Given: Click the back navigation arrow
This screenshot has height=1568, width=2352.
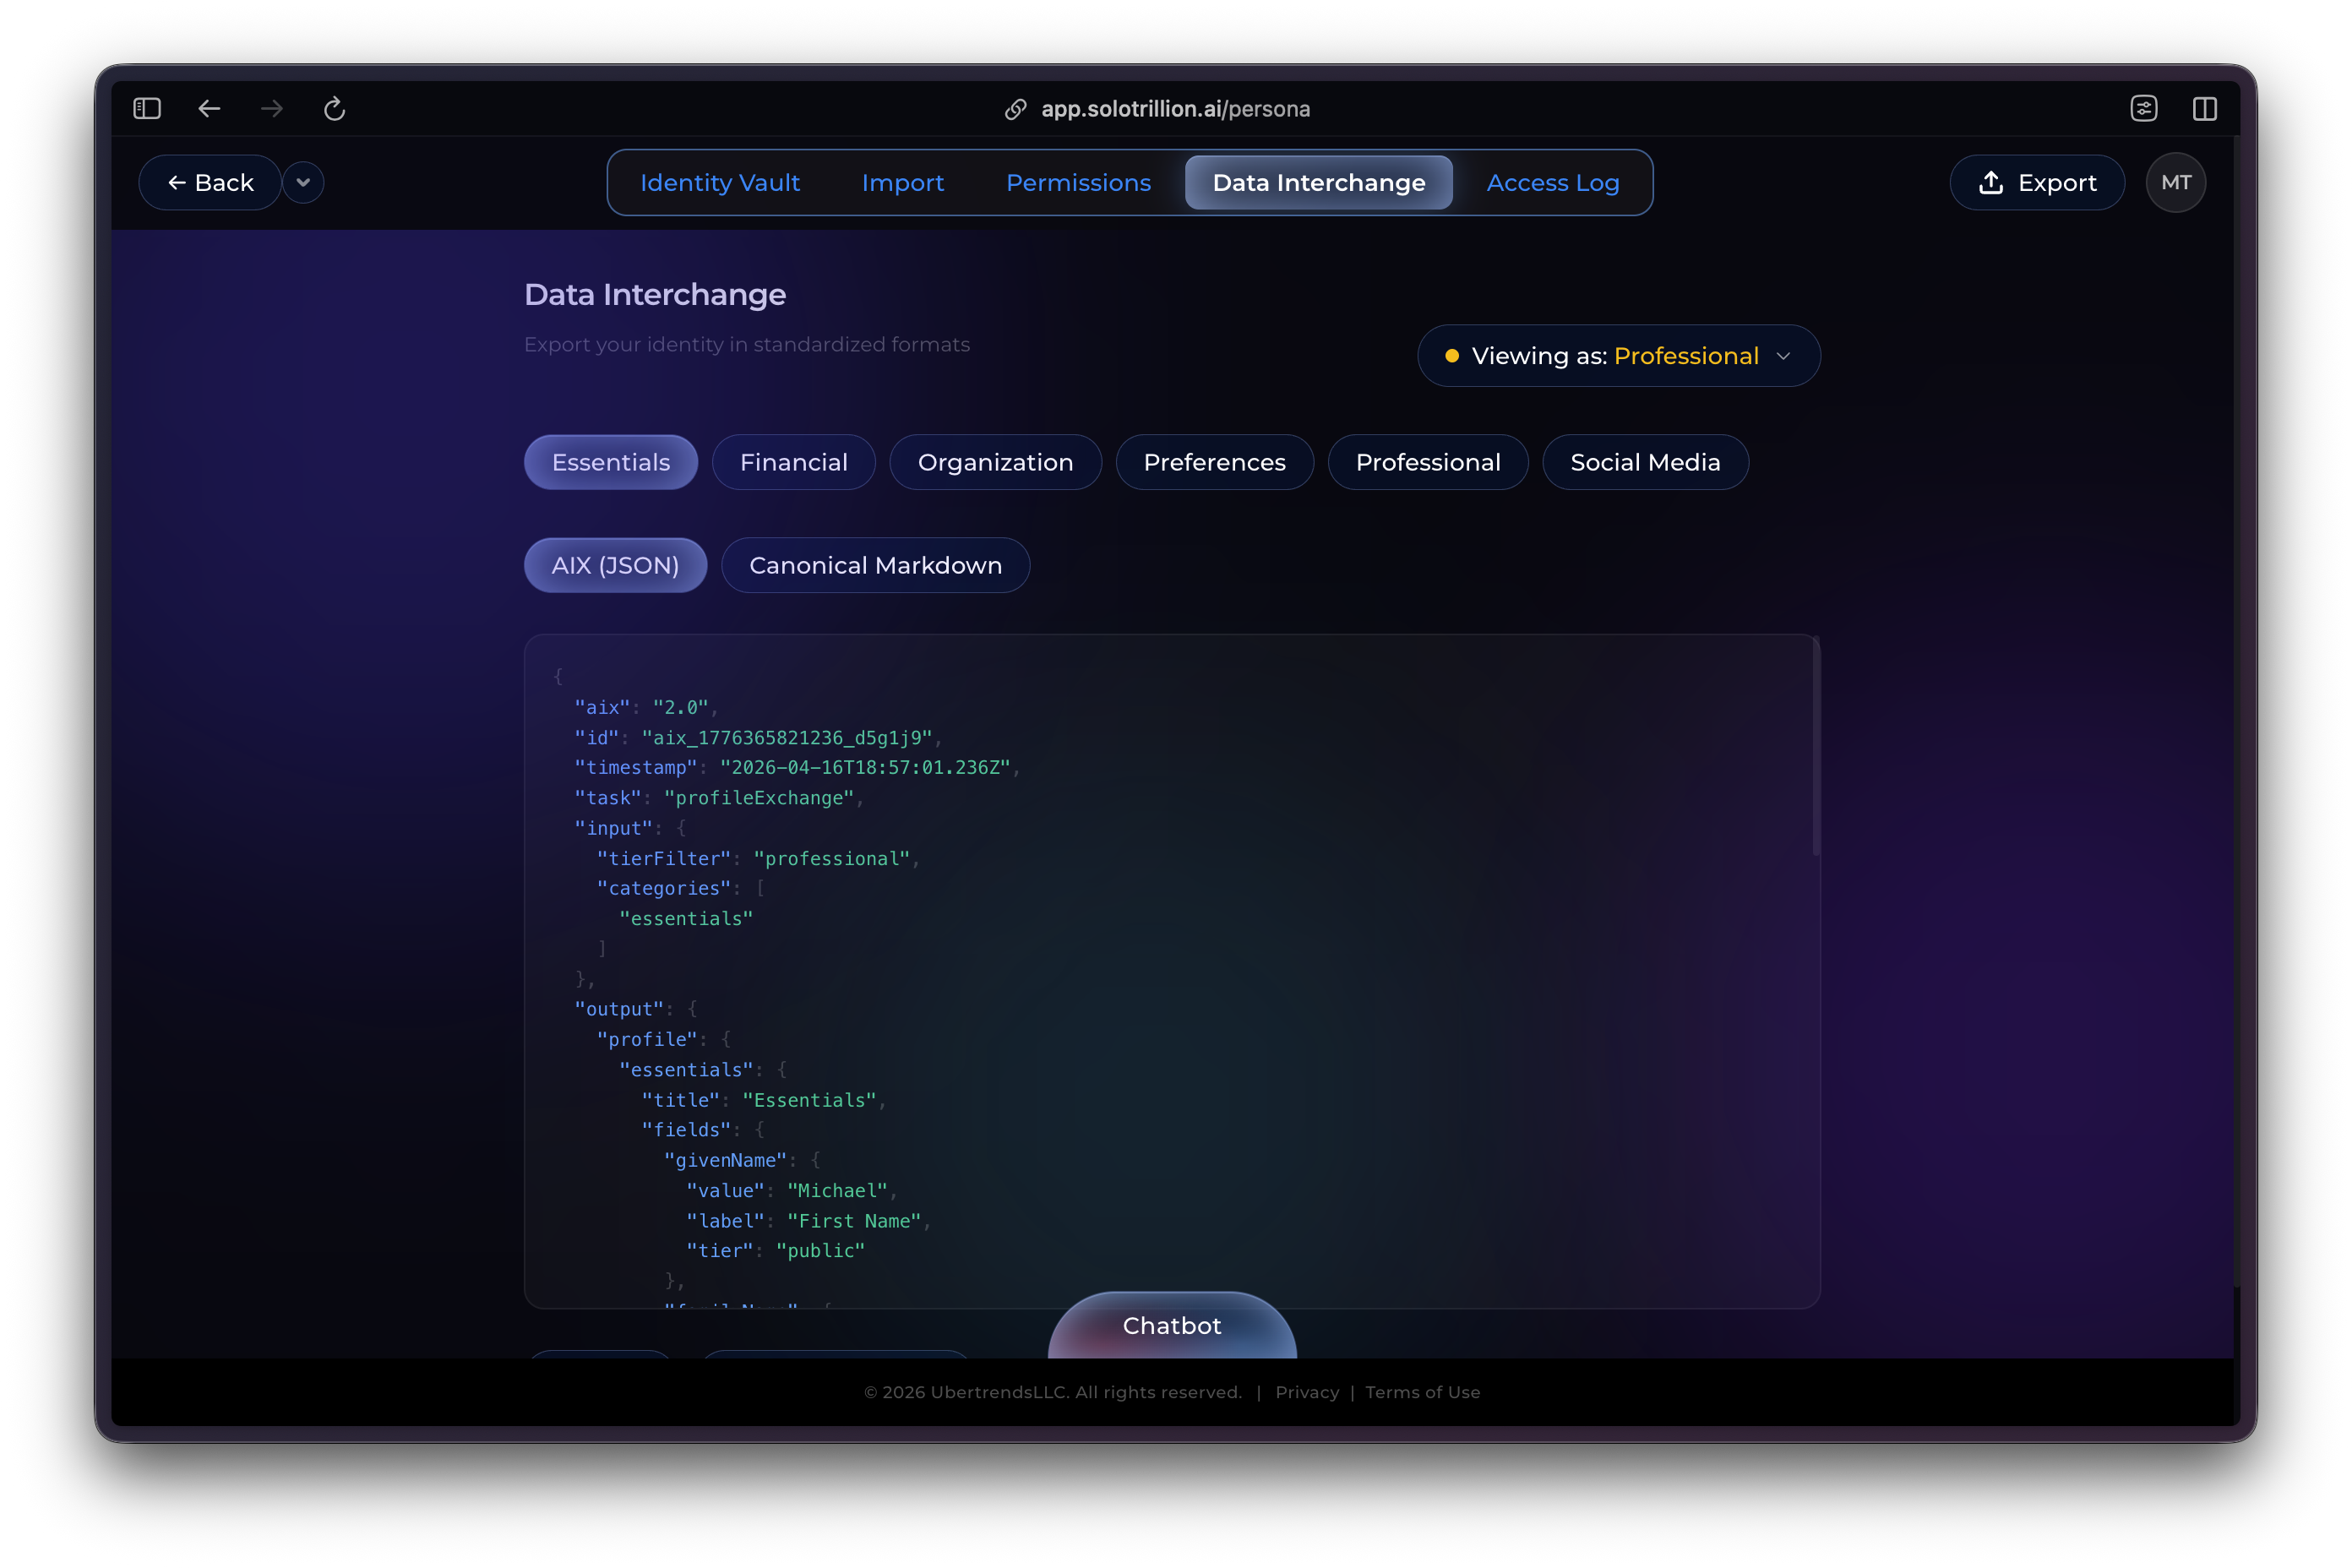Looking at the screenshot, I should tap(209, 109).
